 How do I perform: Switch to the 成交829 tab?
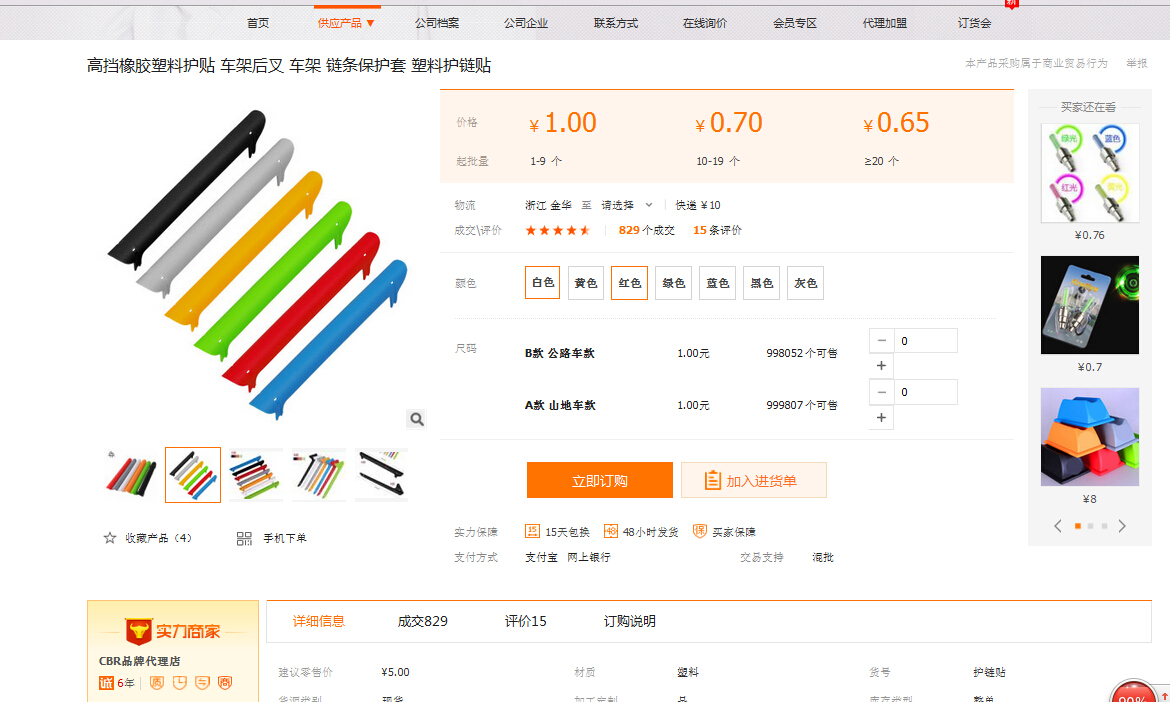(422, 621)
